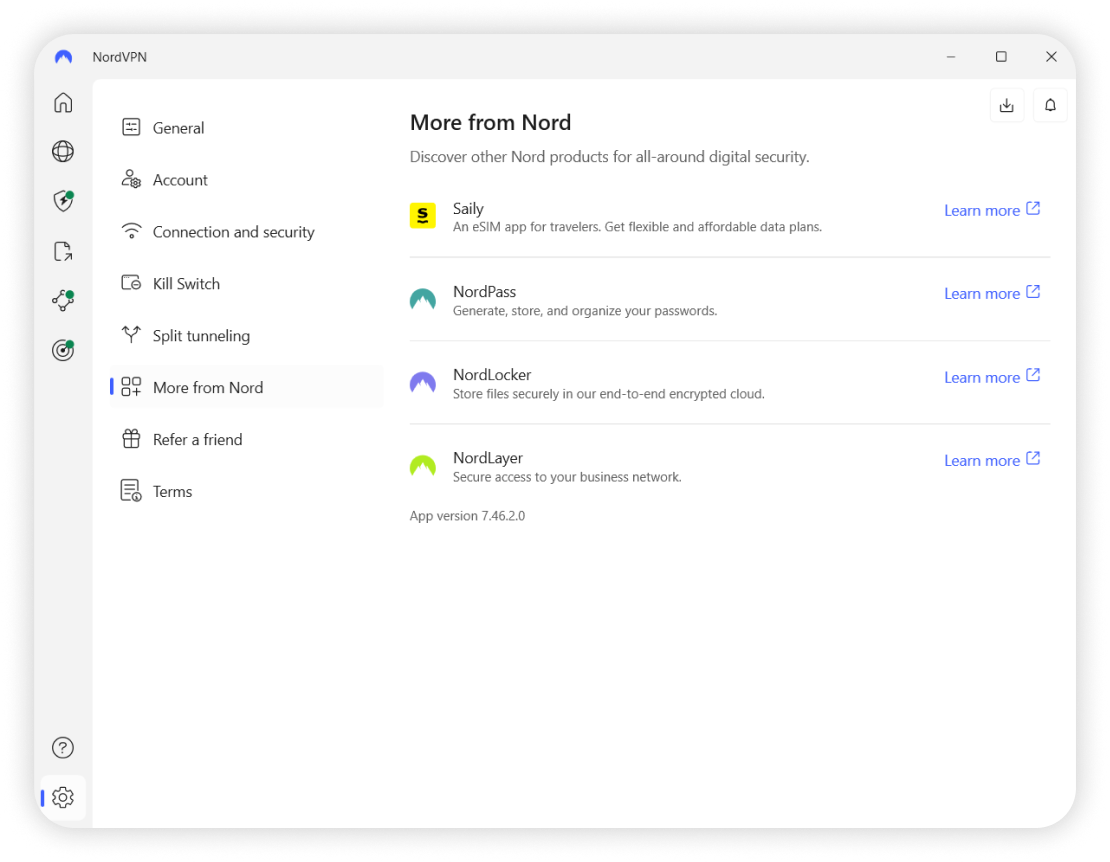The height and width of the screenshot is (862, 1110).
Task: Click Learn more link for NordPass
Action: coord(991,293)
